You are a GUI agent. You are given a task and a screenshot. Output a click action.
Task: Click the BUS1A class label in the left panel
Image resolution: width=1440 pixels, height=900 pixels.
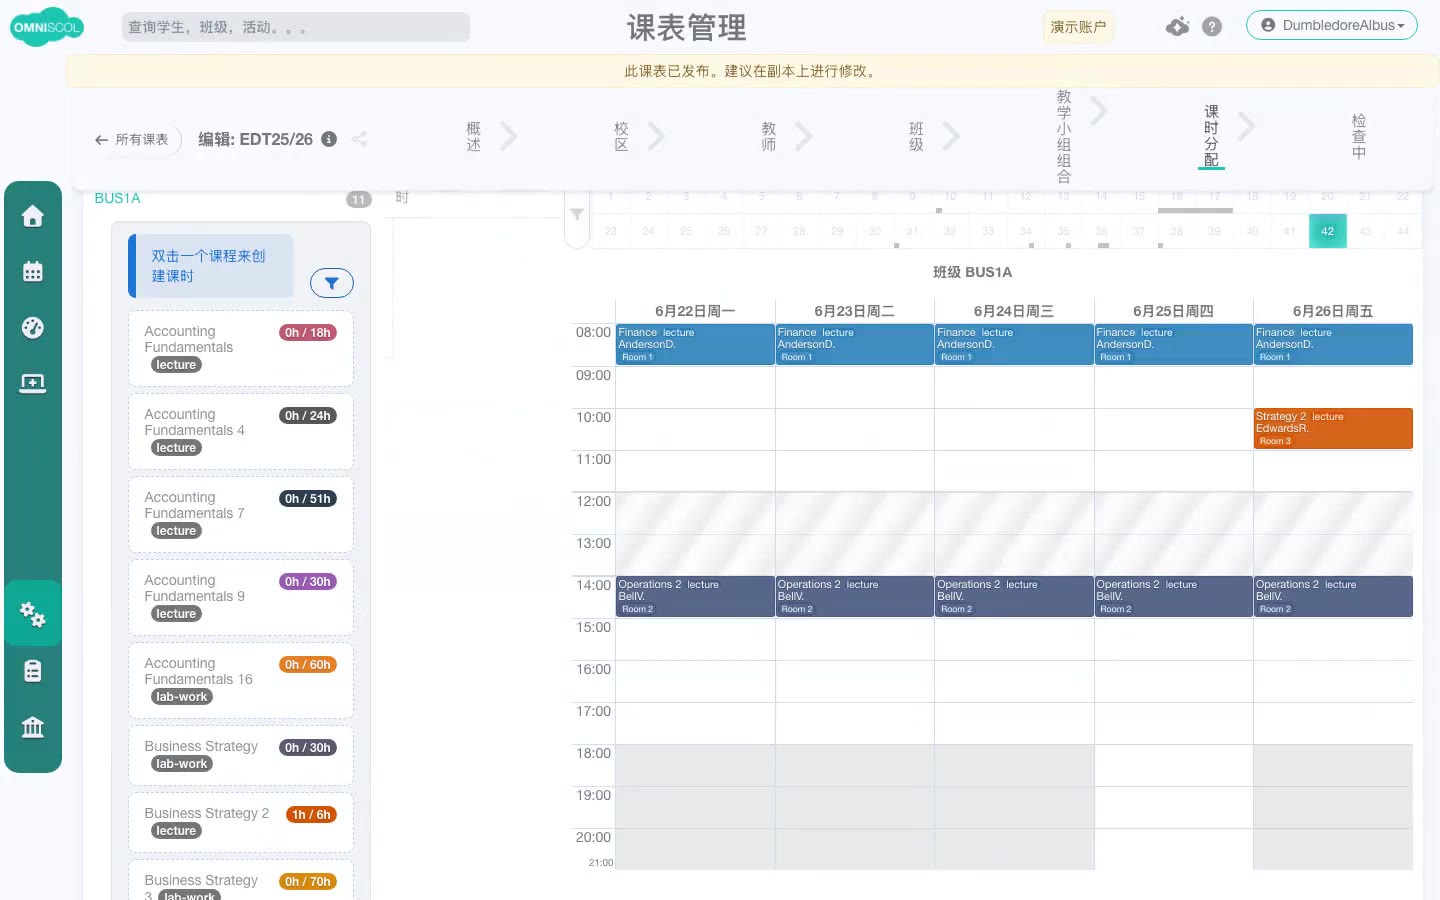(117, 198)
